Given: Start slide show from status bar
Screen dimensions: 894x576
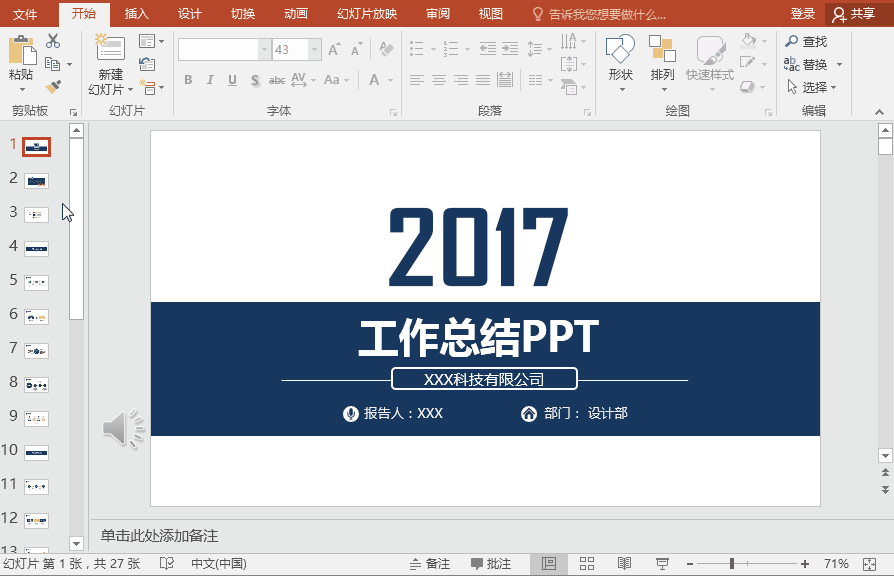Looking at the screenshot, I should coord(662,564).
